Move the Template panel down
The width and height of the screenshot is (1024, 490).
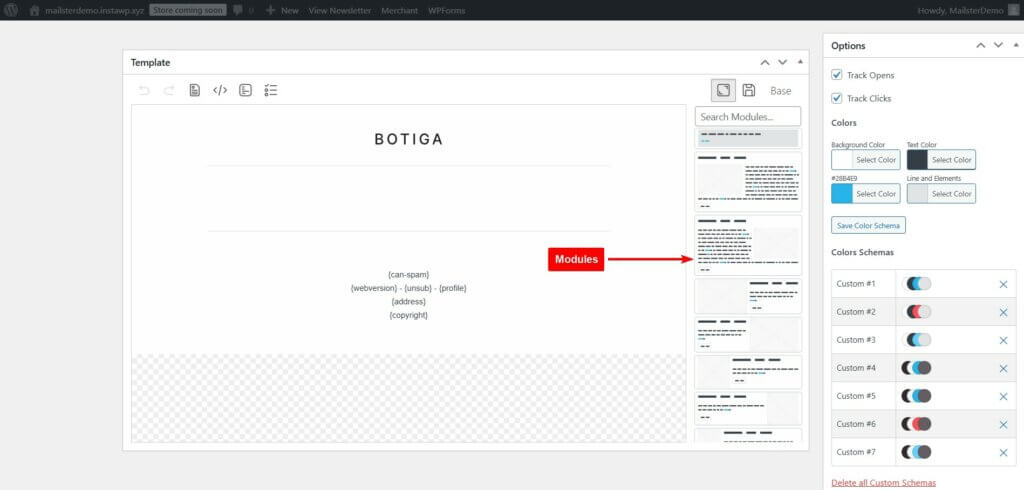782,62
